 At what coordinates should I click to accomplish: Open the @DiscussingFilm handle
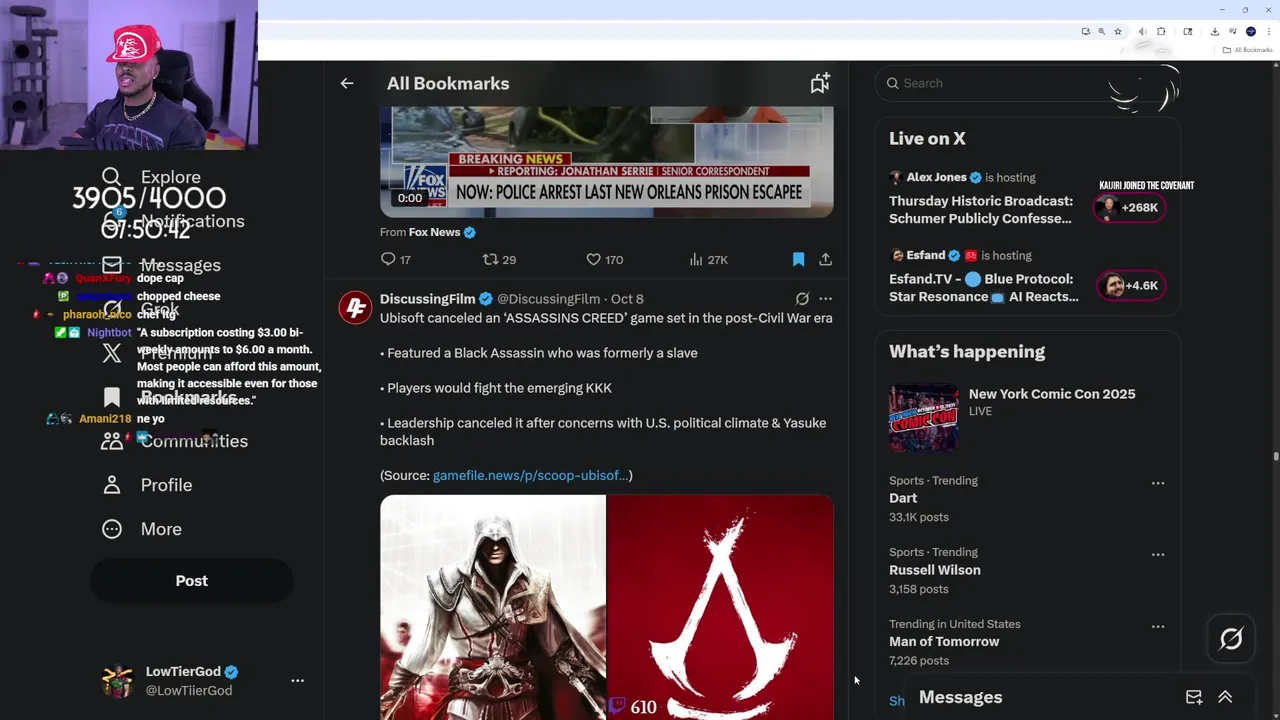point(548,299)
